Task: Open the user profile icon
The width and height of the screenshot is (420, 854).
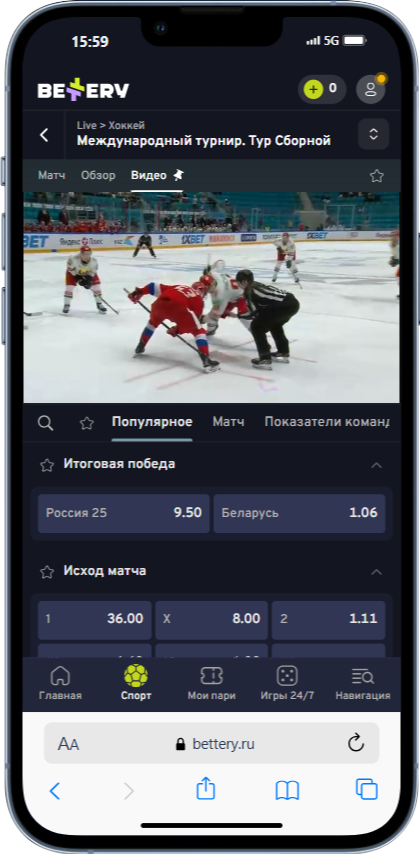Action: [x=371, y=89]
